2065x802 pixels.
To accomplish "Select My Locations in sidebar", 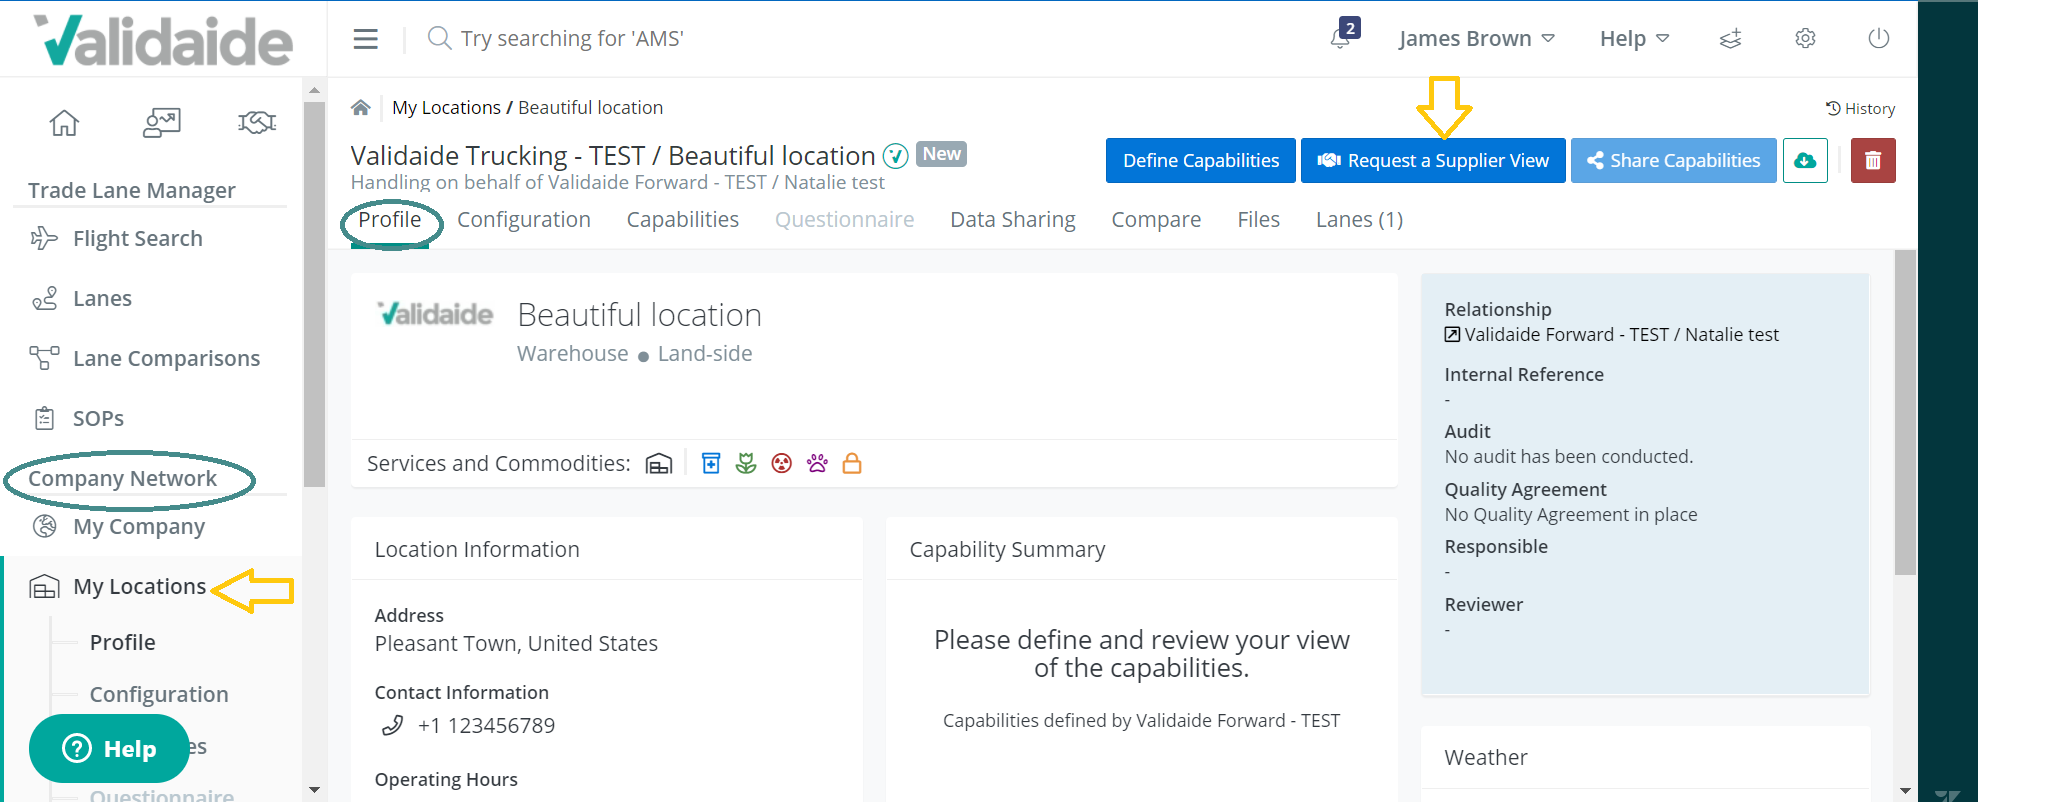I will point(140,587).
